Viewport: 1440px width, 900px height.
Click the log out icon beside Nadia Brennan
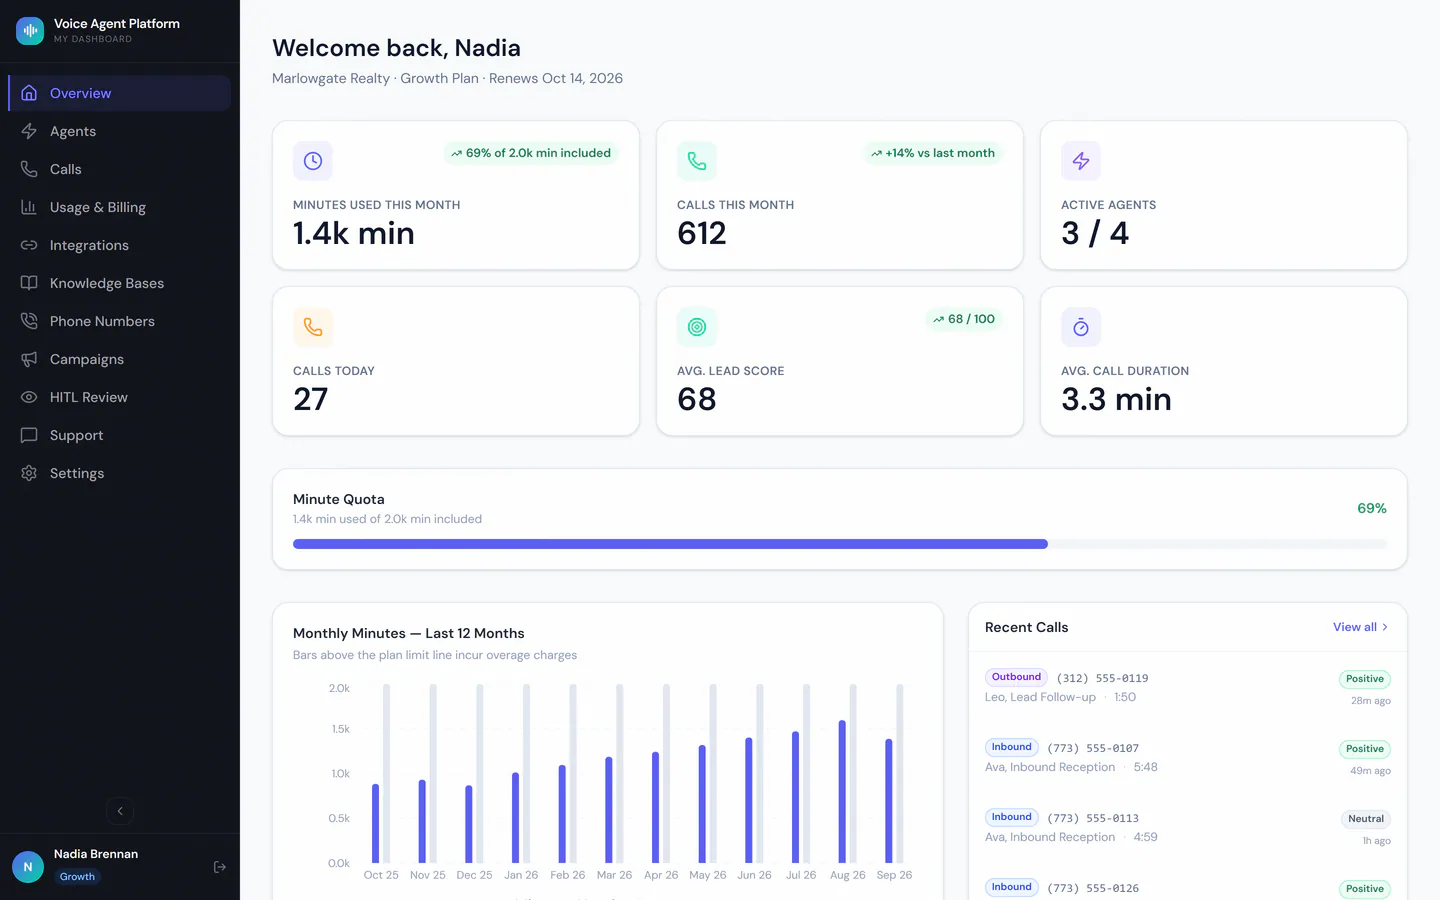point(220,867)
